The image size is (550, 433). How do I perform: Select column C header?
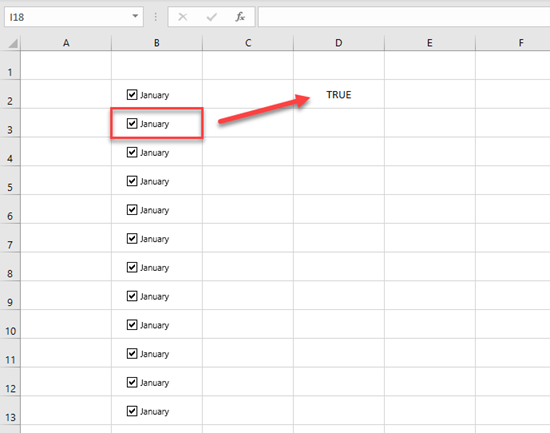pyautogui.click(x=248, y=43)
